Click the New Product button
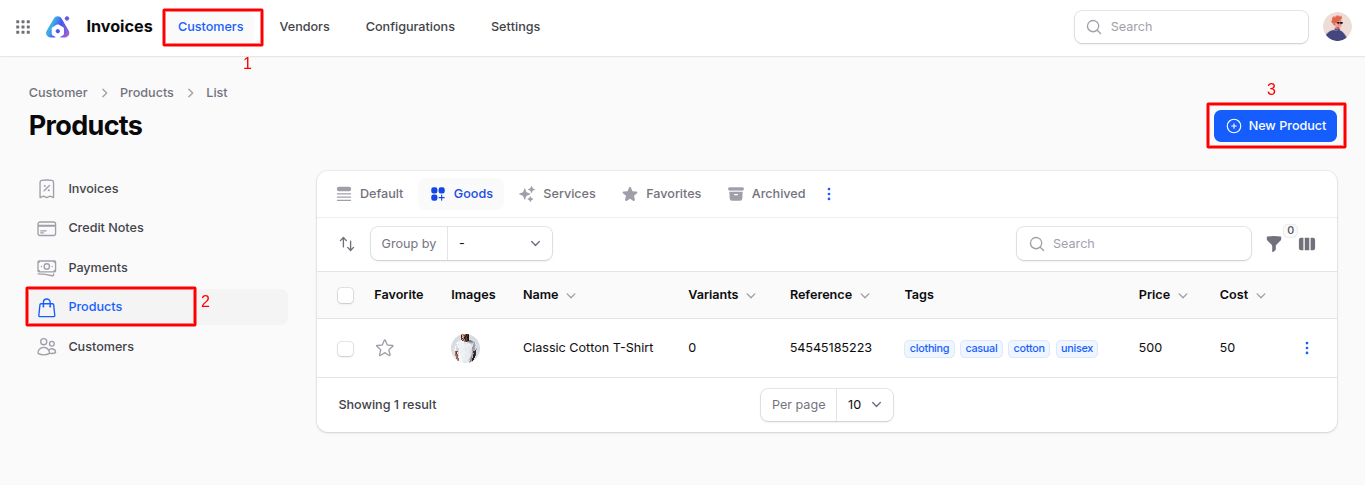 1275,126
